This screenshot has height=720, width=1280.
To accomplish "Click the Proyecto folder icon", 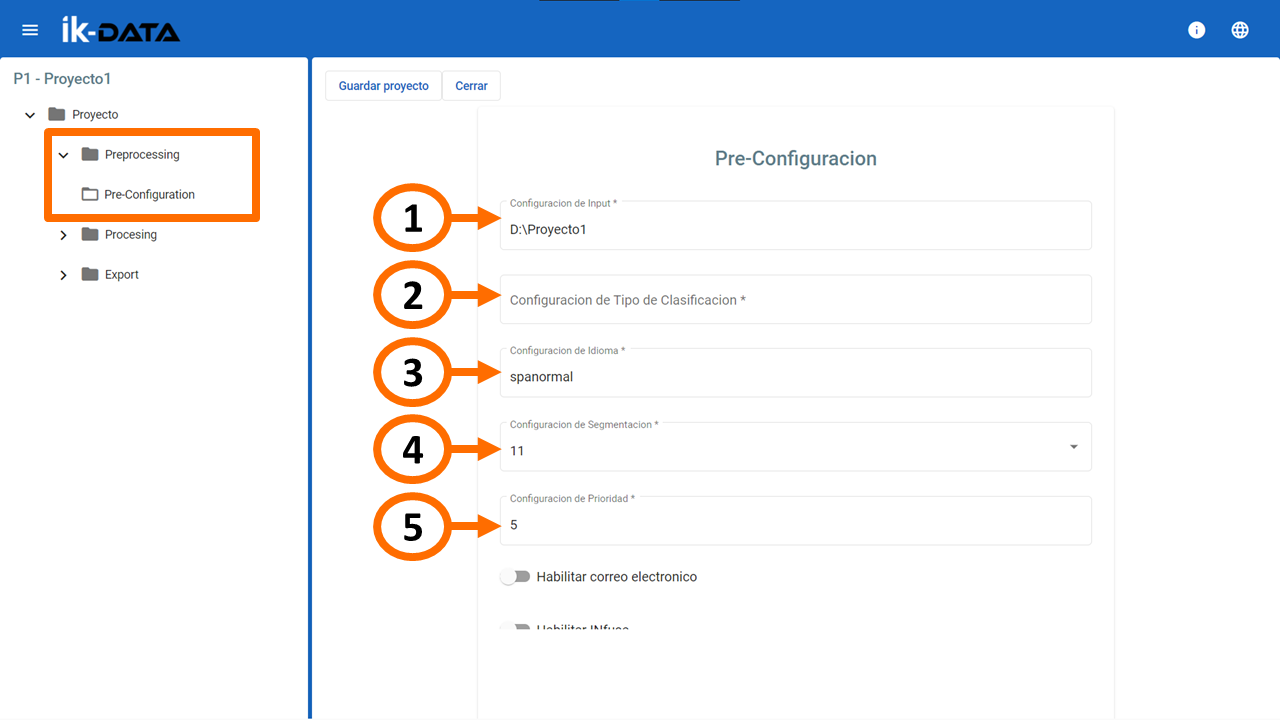I will 57,114.
